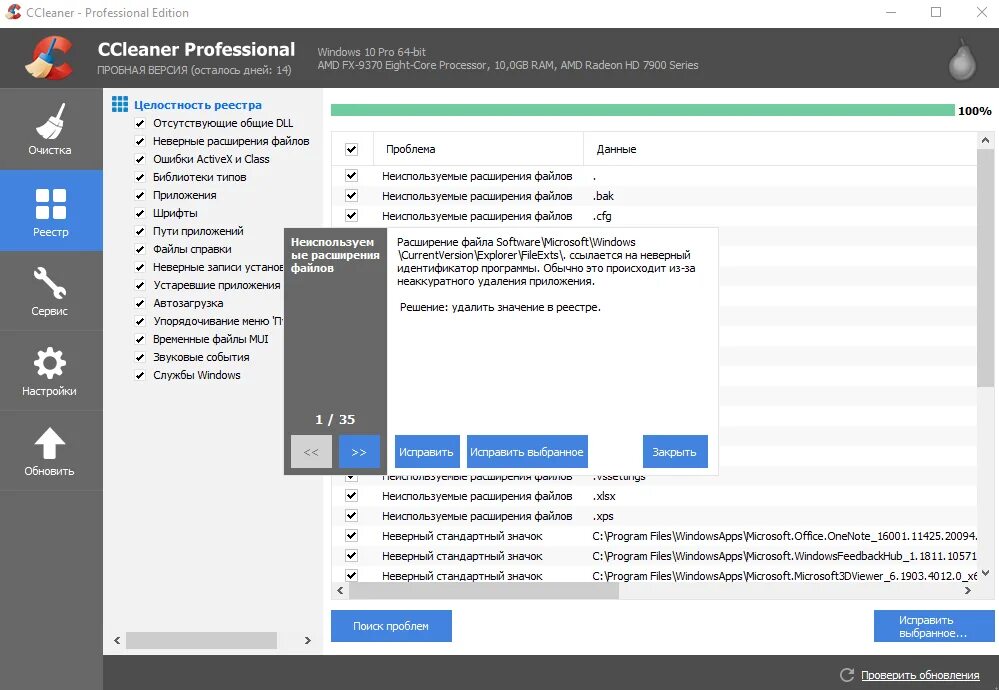Viewport: 999px width, 690px height.
Task: Click results horizontal scroll left arrow
Action: click(340, 591)
